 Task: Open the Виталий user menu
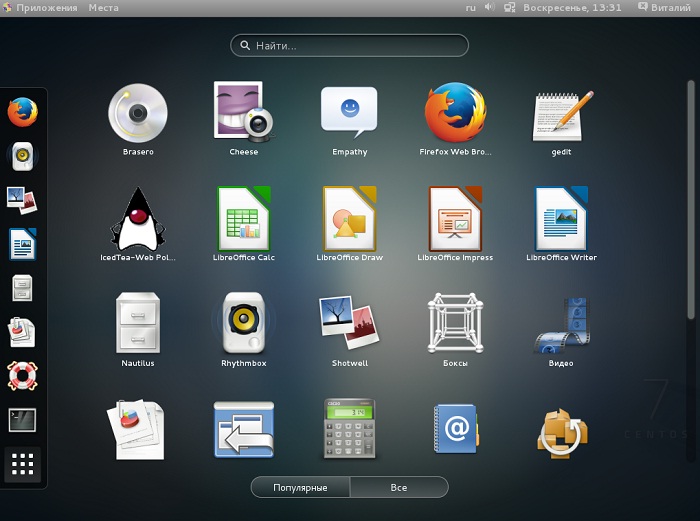click(x=665, y=8)
